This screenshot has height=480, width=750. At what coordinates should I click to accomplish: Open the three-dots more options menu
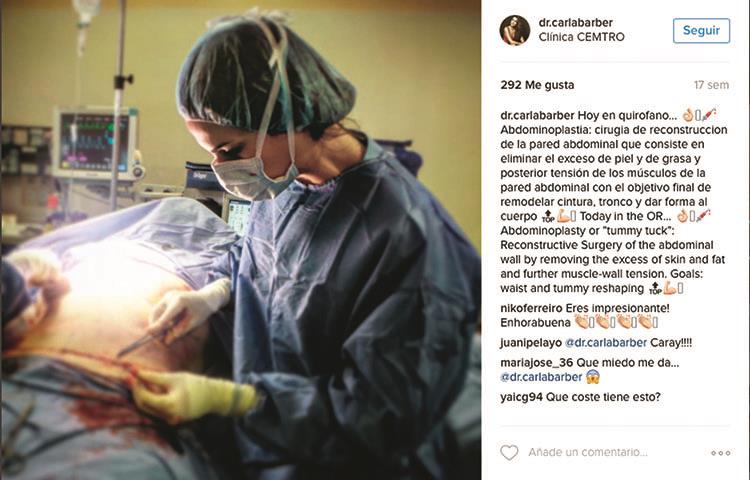(x=720, y=453)
